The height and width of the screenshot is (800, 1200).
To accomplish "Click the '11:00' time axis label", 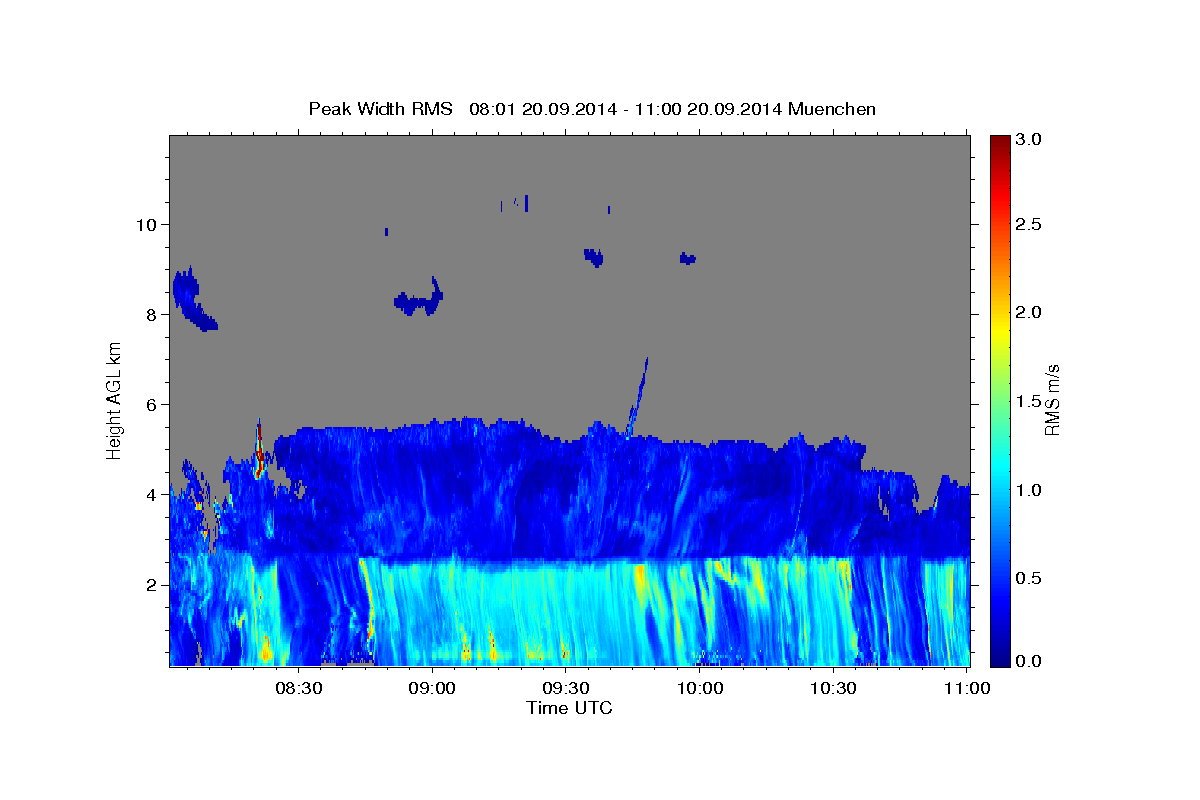I will click(x=966, y=689).
